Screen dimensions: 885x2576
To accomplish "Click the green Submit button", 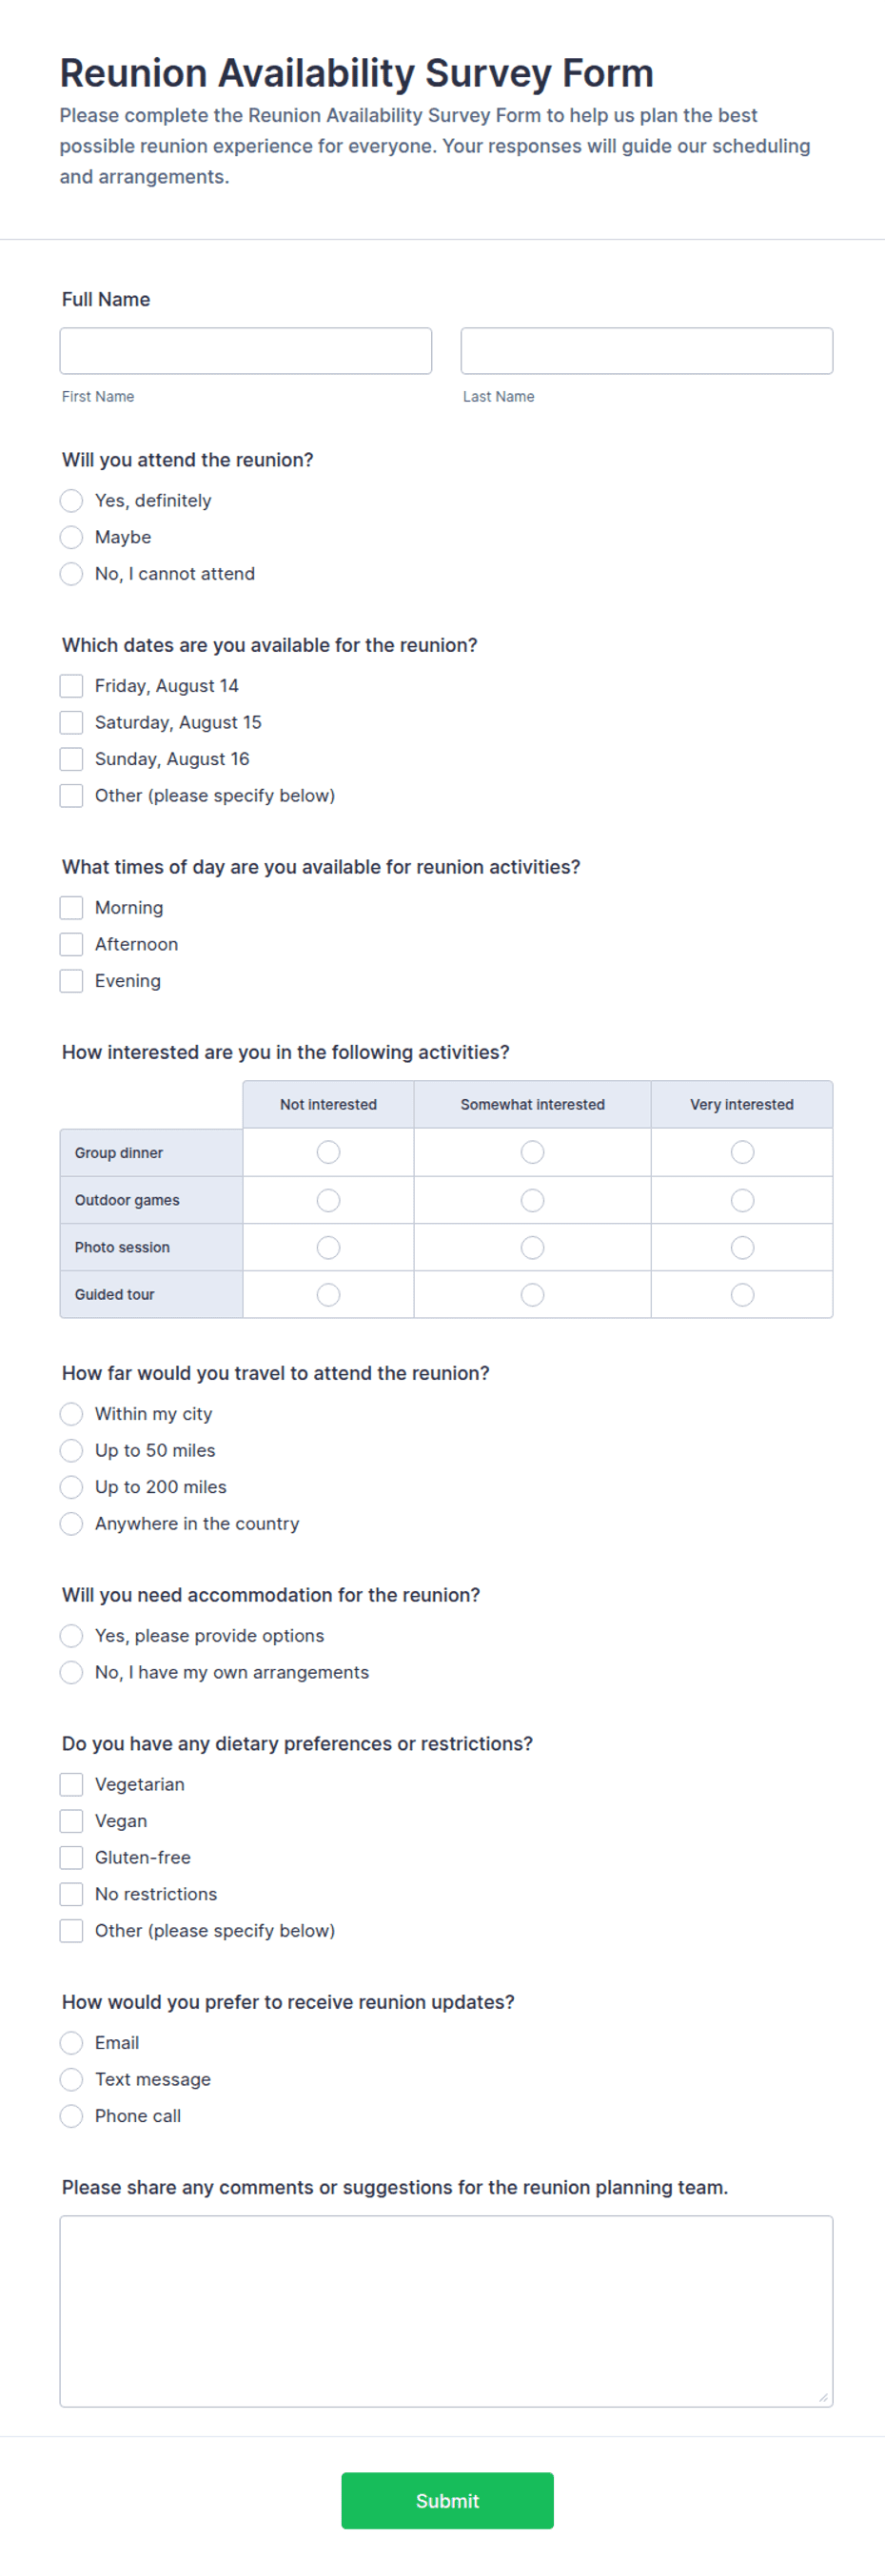I will pos(447,2501).
